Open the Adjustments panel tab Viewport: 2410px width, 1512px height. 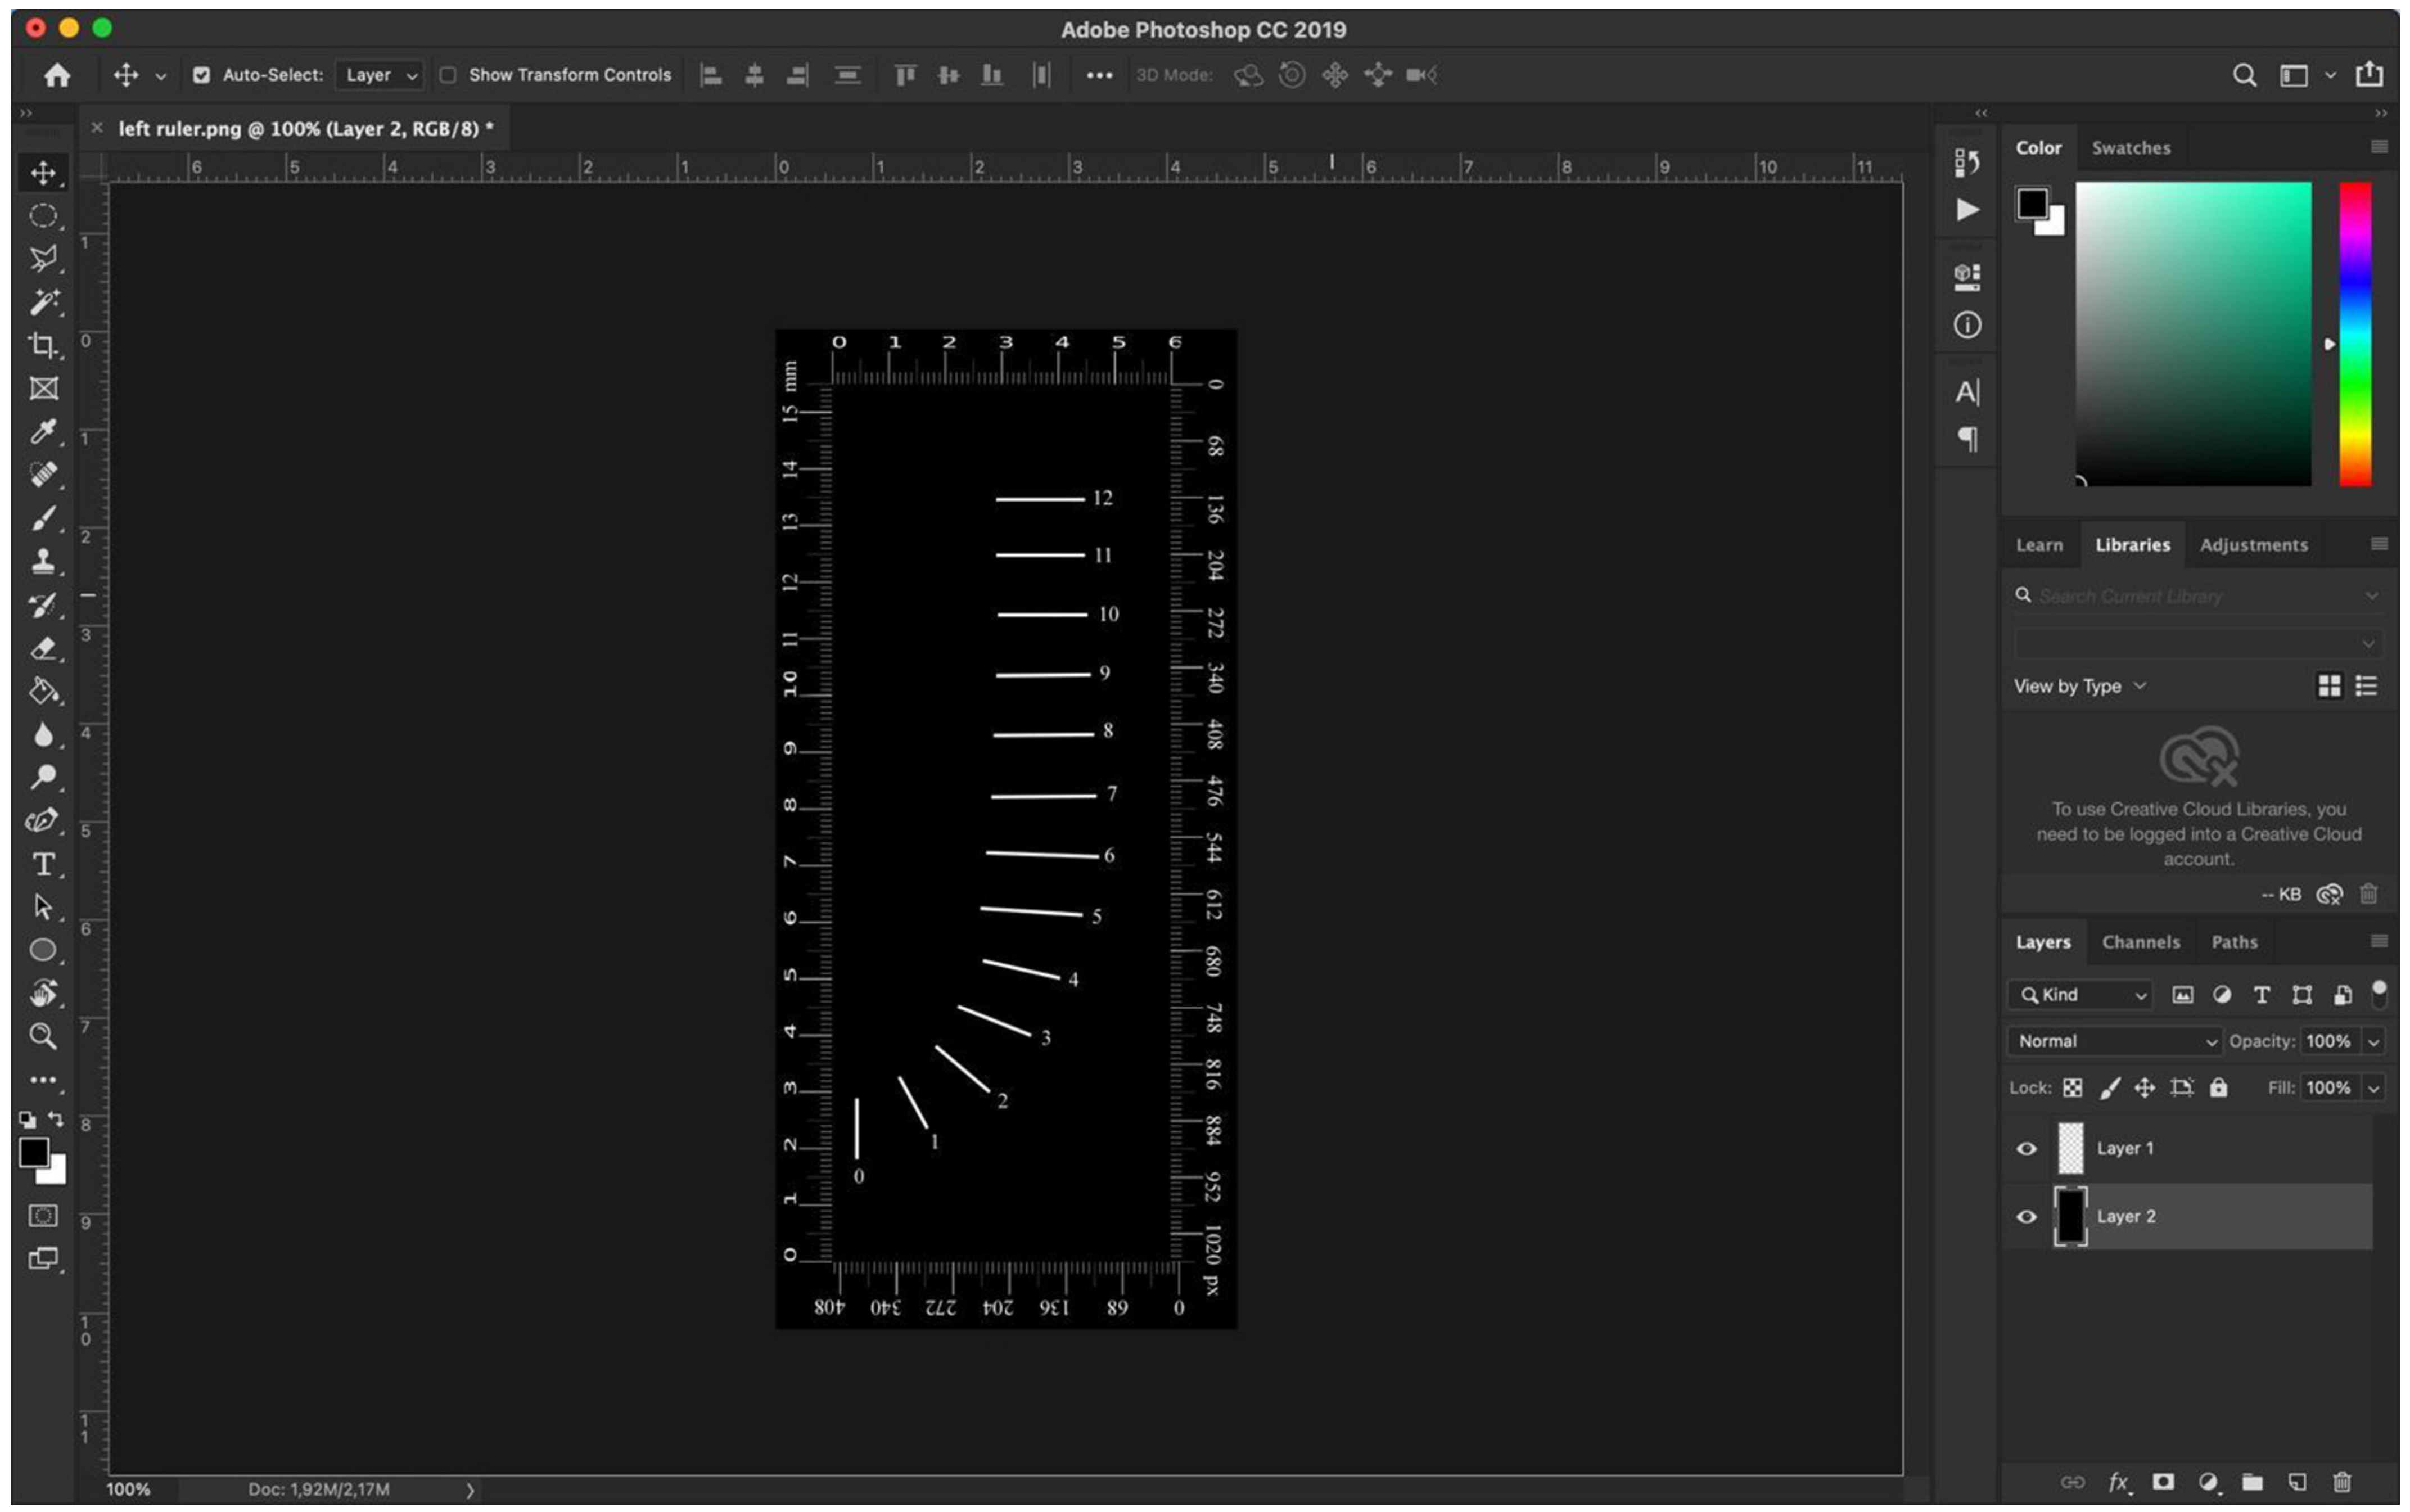click(2253, 545)
